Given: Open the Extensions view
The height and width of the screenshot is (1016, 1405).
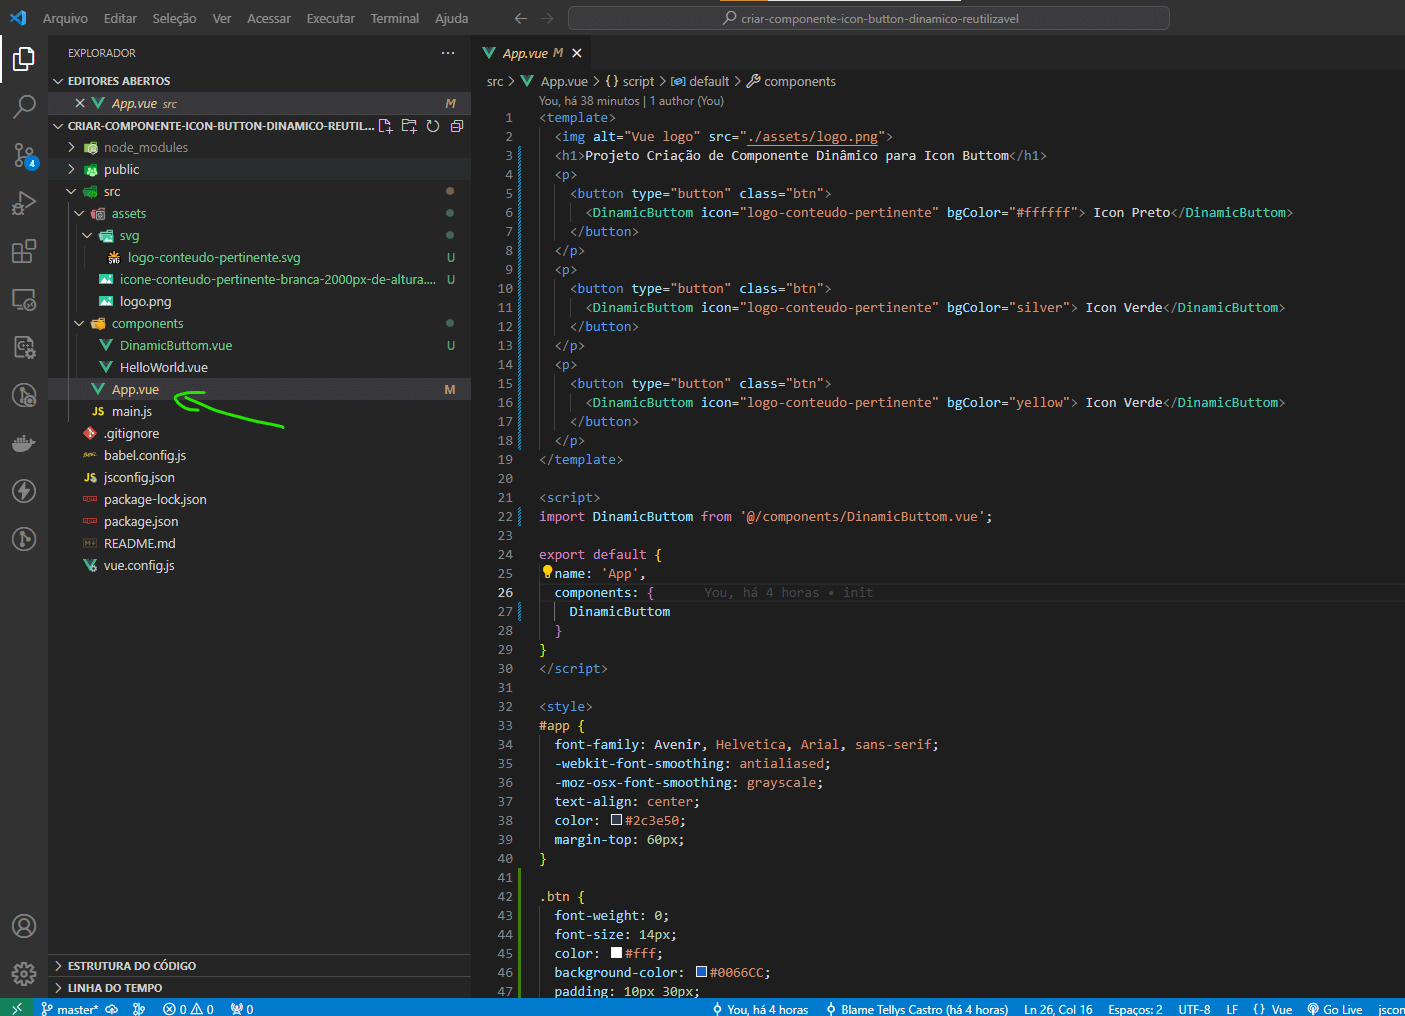Looking at the screenshot, I should 24,251.
